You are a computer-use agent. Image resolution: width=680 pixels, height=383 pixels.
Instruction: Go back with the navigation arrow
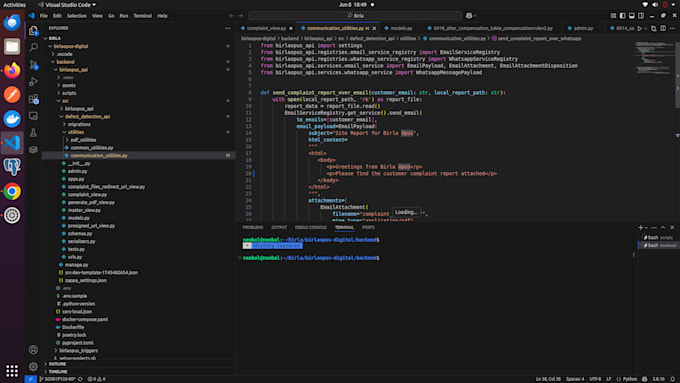point(231,16)
